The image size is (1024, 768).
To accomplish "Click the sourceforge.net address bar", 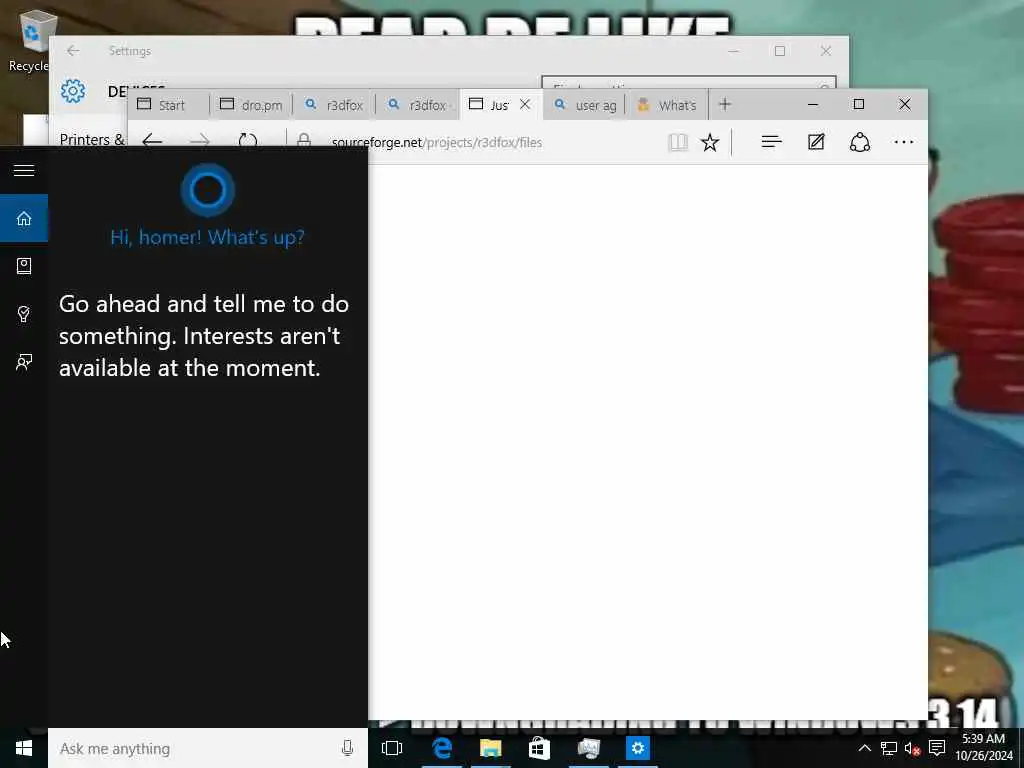I will [x=436, y=142].
